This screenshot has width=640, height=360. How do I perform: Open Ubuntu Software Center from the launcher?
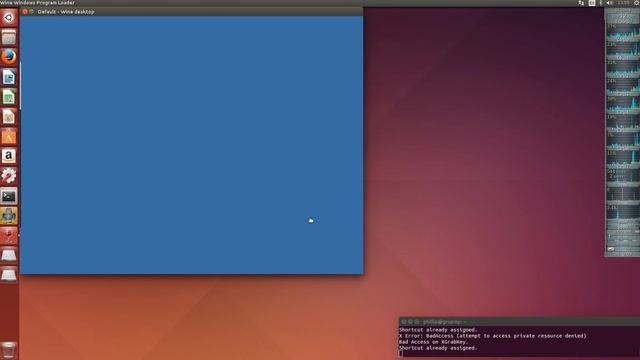[9, 137]
